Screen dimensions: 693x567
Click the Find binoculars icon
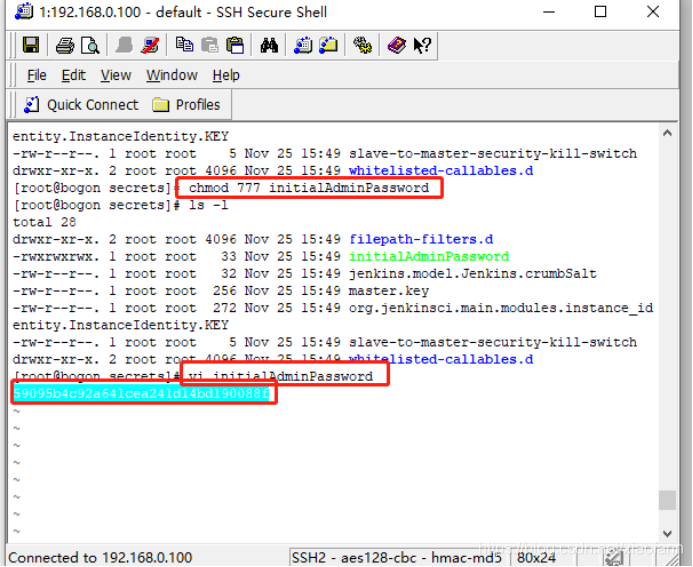269,45
